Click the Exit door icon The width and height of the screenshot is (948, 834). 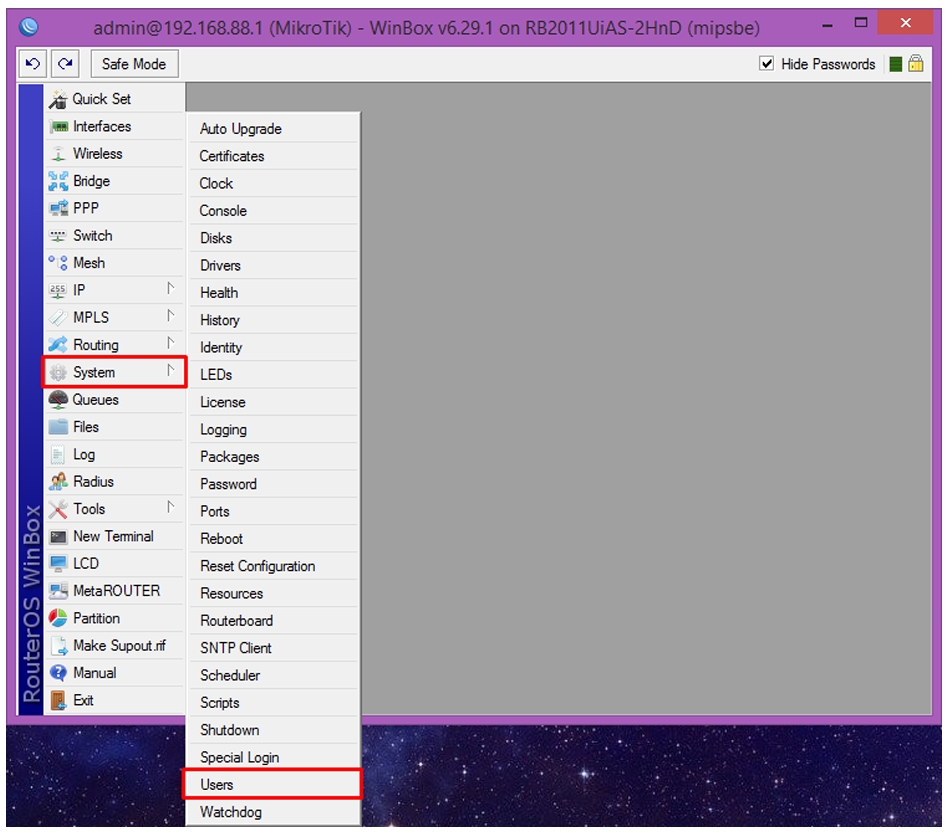click(58, 700)
